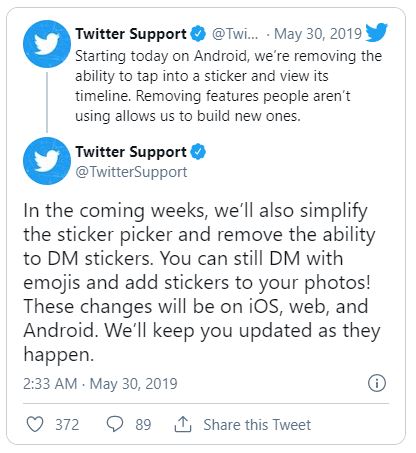
Task: Open tweet info circle icon
Action: tap(377, 383)
